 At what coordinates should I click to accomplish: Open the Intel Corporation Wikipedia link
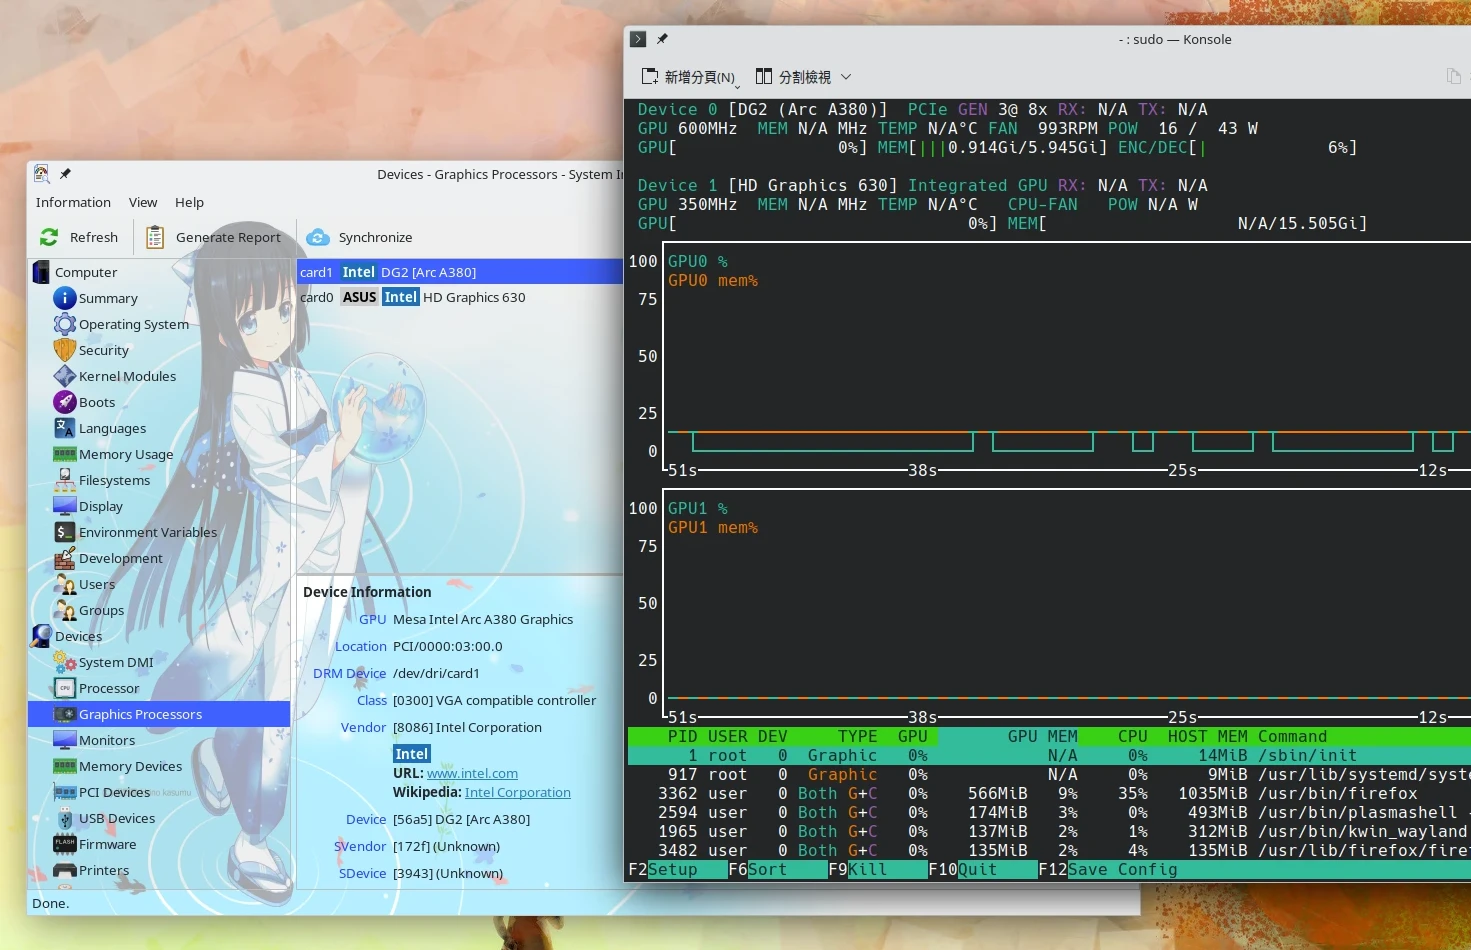tap(517, 792)
